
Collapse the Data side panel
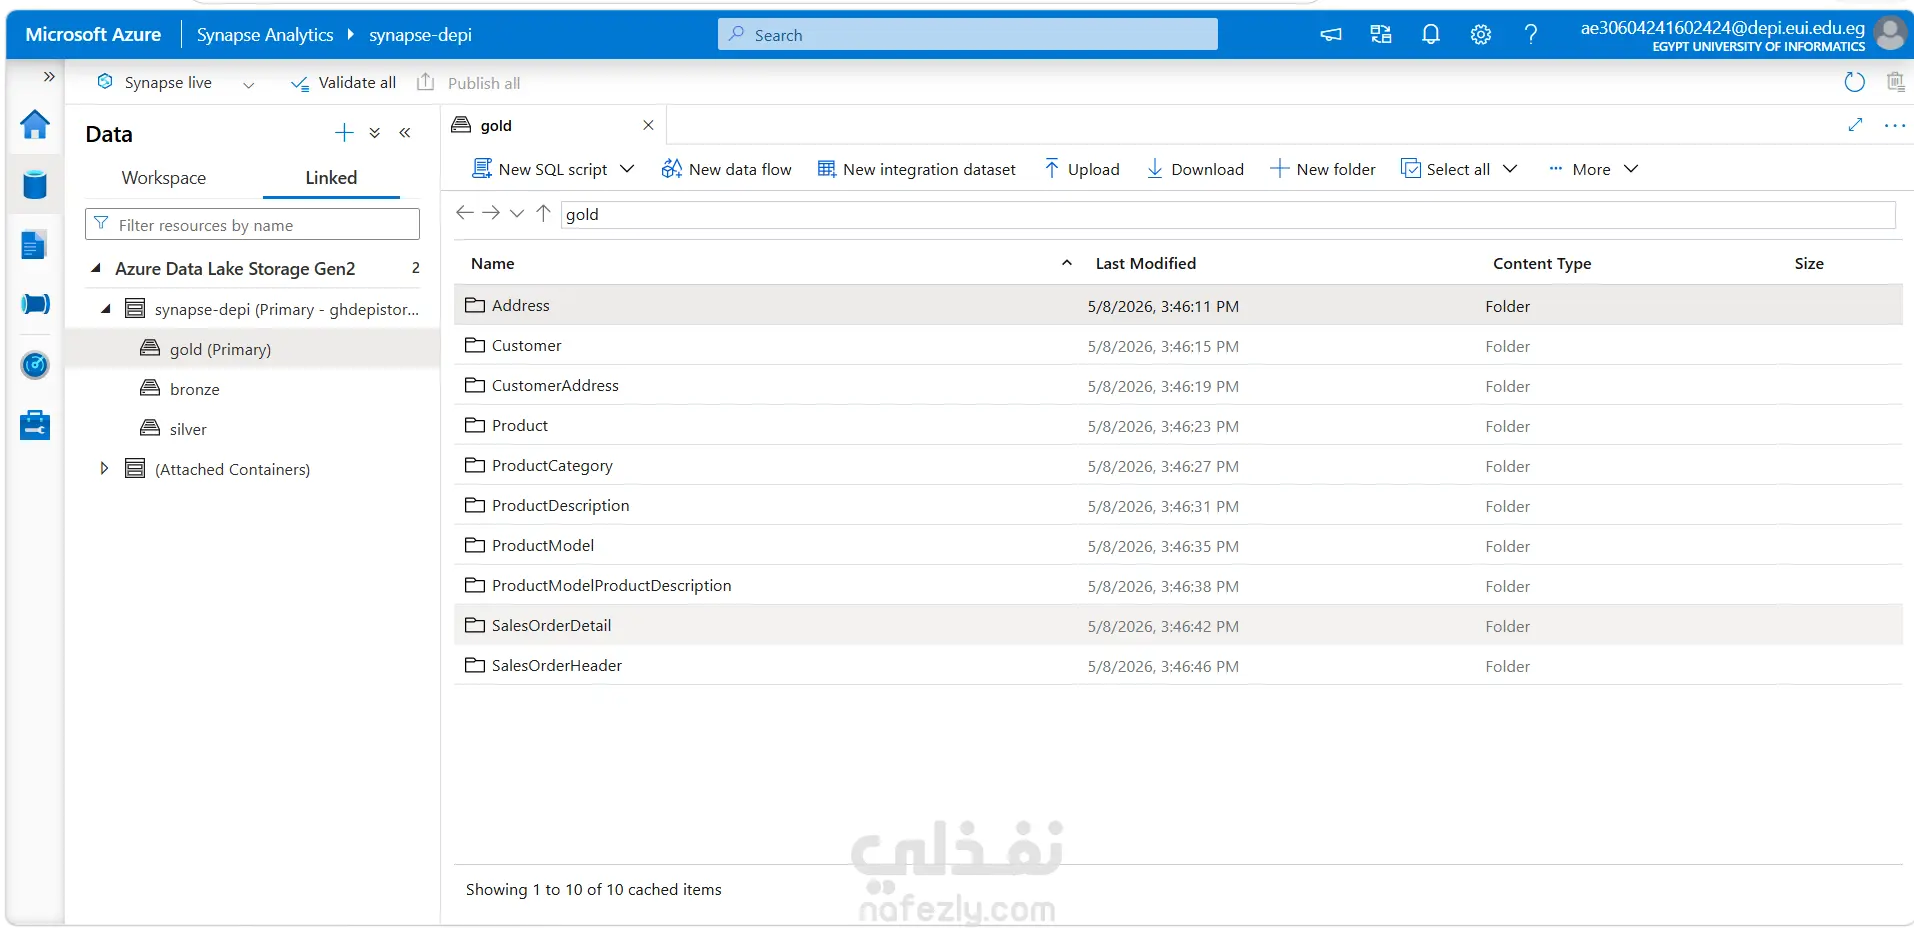click(x=405, y=133)
